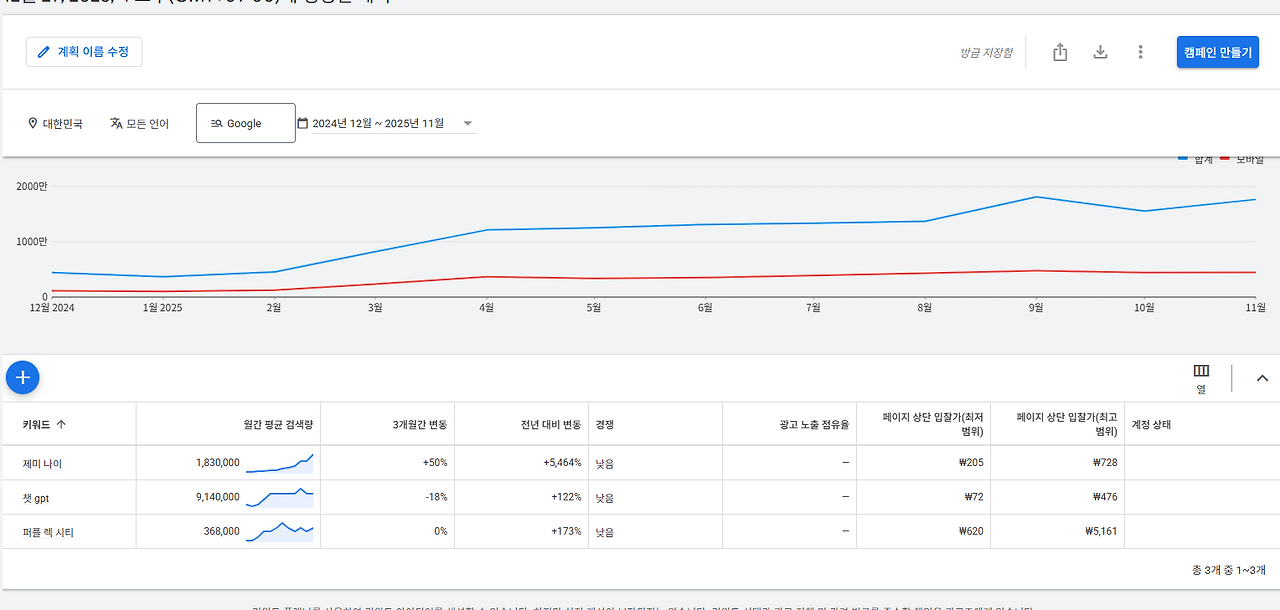Viewport: 1280px width, 610px height.
Task: Open trend sparkline for 챗 gpt
Action: [280, 497]
